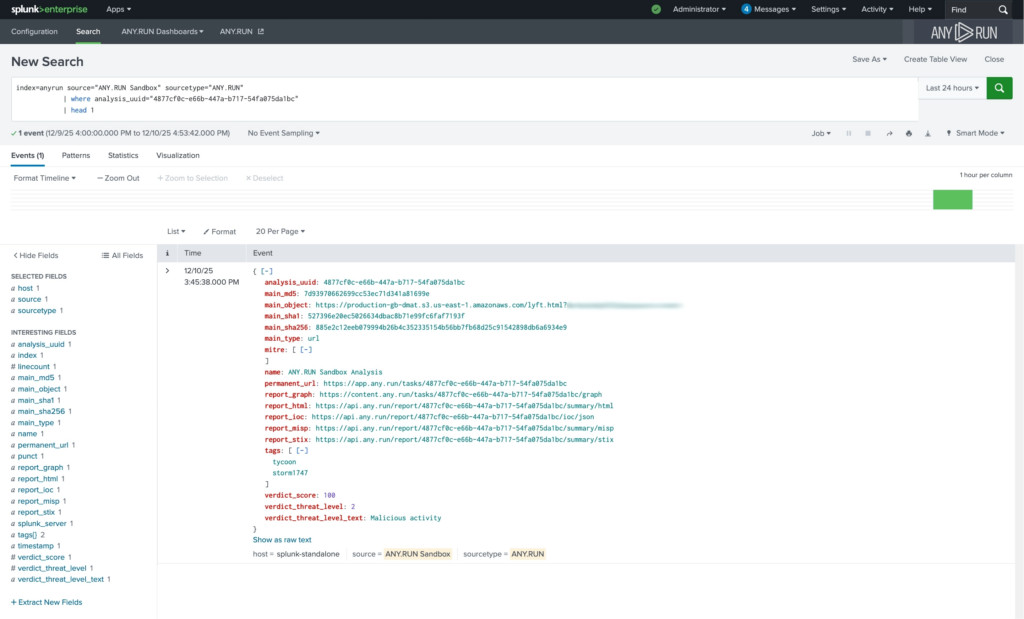This screenshot has height=619, width=1024.
Task: Share the search job
Action: (x=890, y=133)
